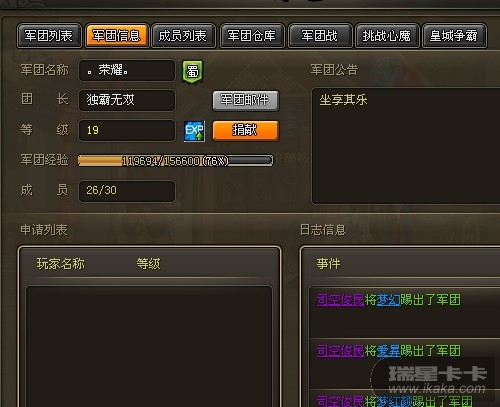Open the 挑战心魔 tab

click(x=387, y=36)
